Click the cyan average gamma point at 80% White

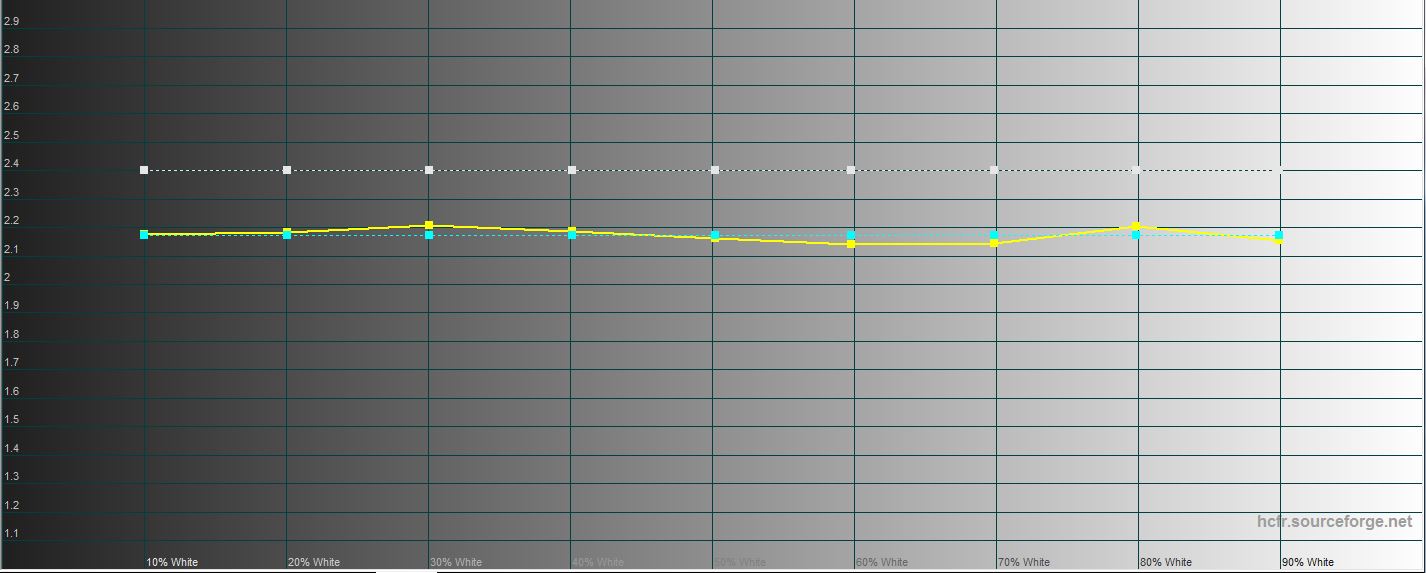[1136, 235]
